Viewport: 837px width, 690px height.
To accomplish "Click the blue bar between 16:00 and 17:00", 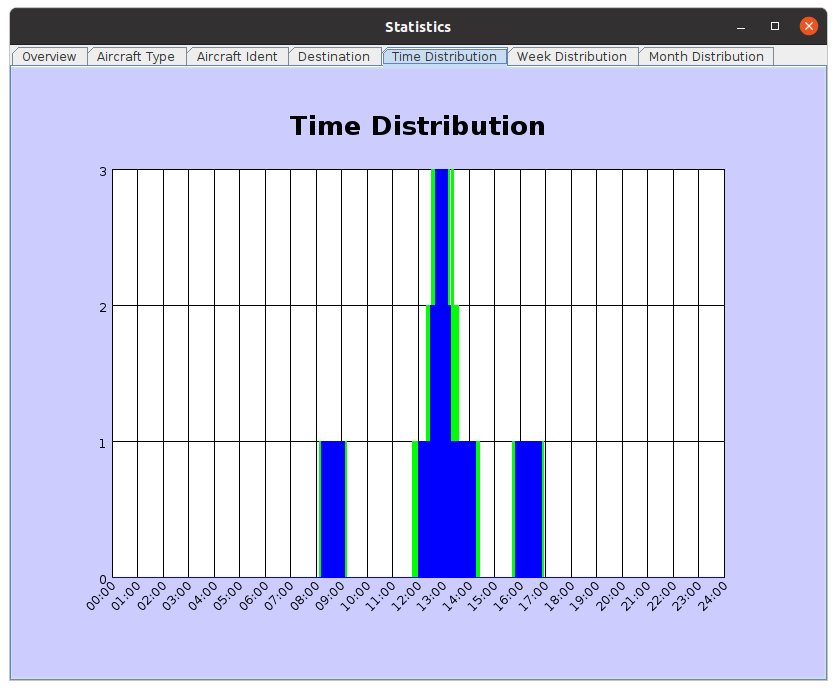I will tap(528, 509).
